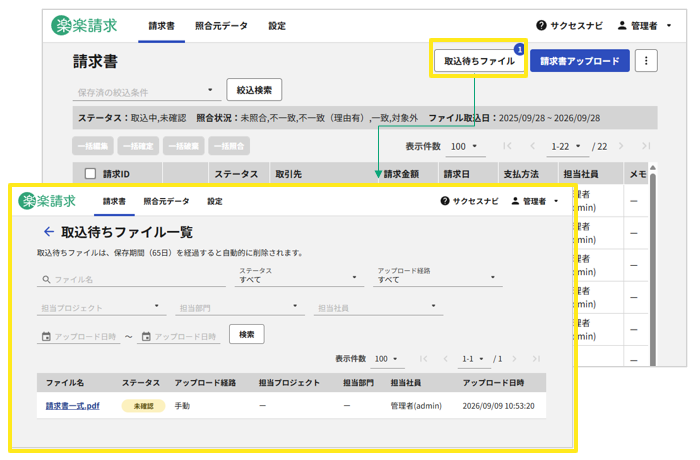Click the magnifier icon in the ファイル名 field
This screenshot has width=700, height=460.
(46, 279)
